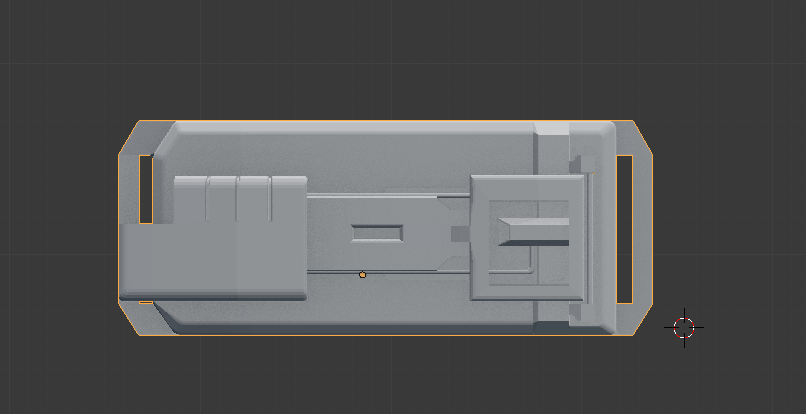
Task: Click the orange object origin dot
Action: (362, 275)
